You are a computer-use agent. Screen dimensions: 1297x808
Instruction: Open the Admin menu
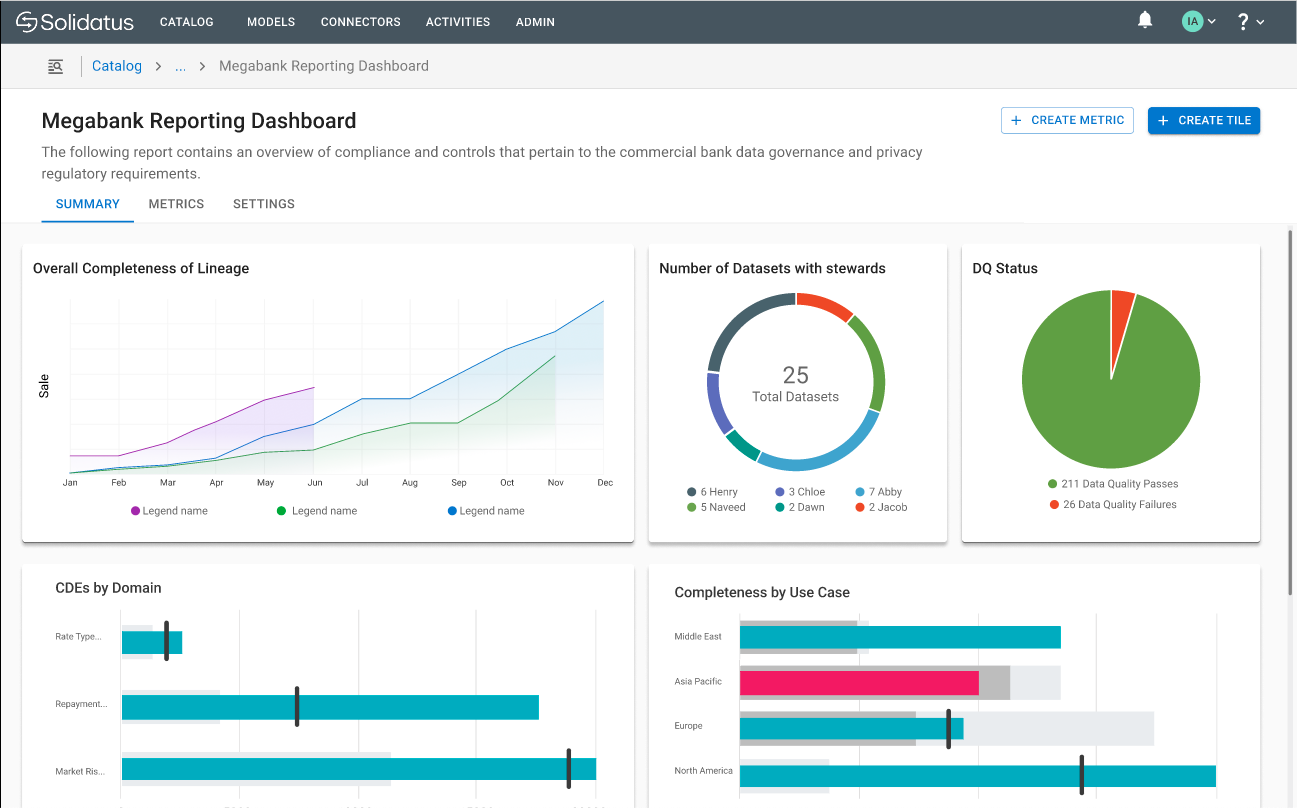point(535,21)
